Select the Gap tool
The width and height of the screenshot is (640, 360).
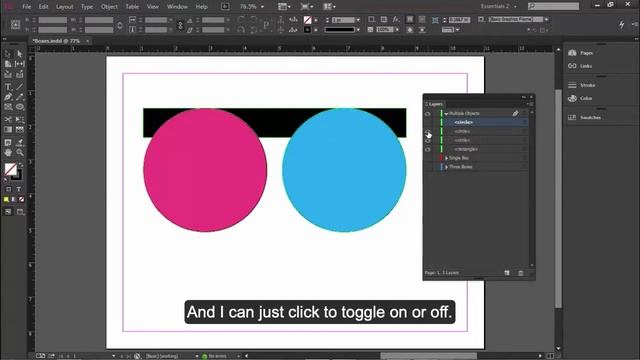click(20, 64)
